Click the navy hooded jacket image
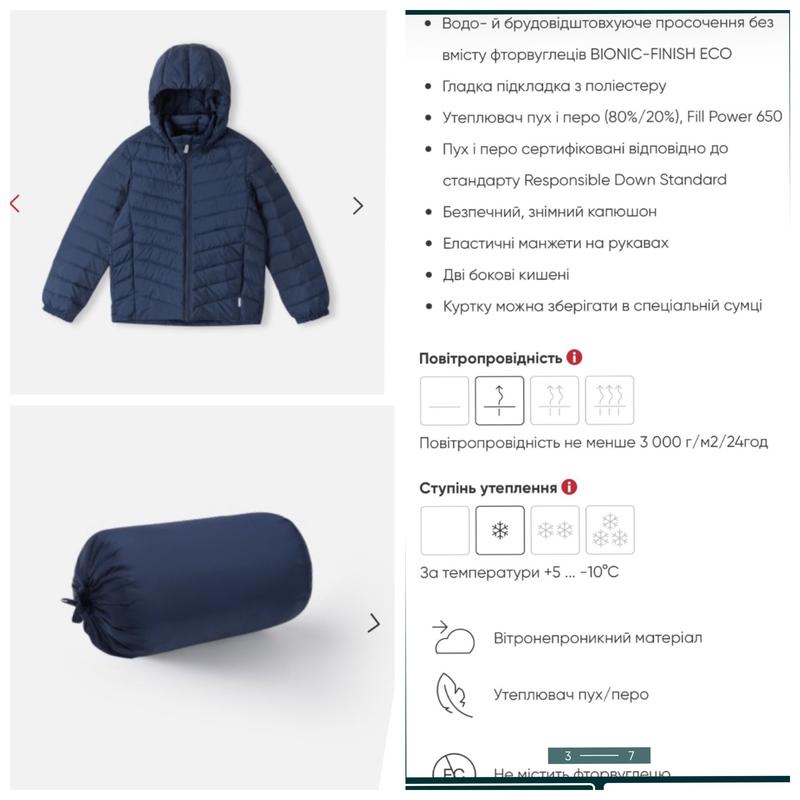The image size is (800, 800). click(186, 186)
